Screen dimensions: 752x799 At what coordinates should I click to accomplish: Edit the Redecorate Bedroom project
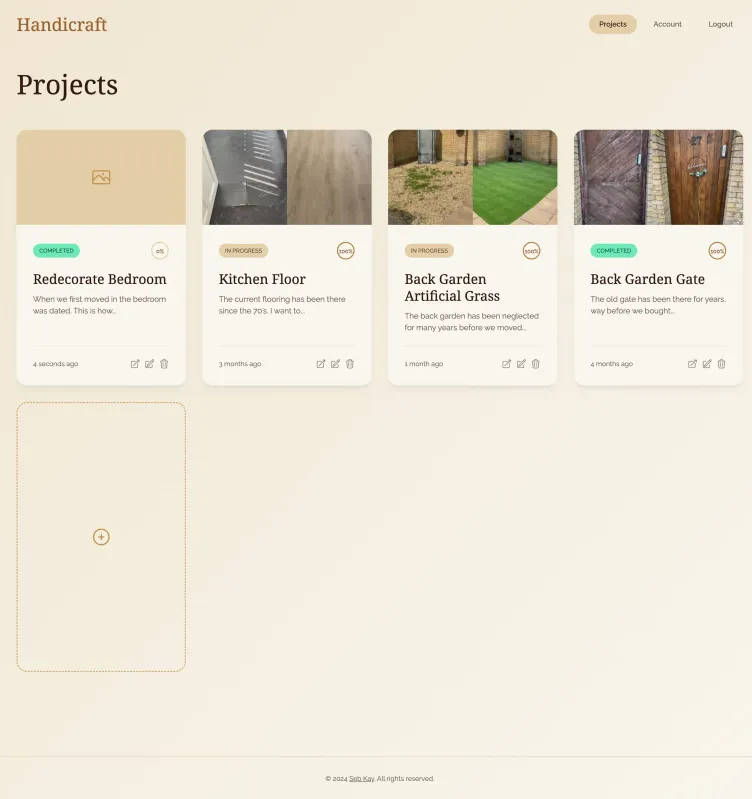(x=149, y=364)
